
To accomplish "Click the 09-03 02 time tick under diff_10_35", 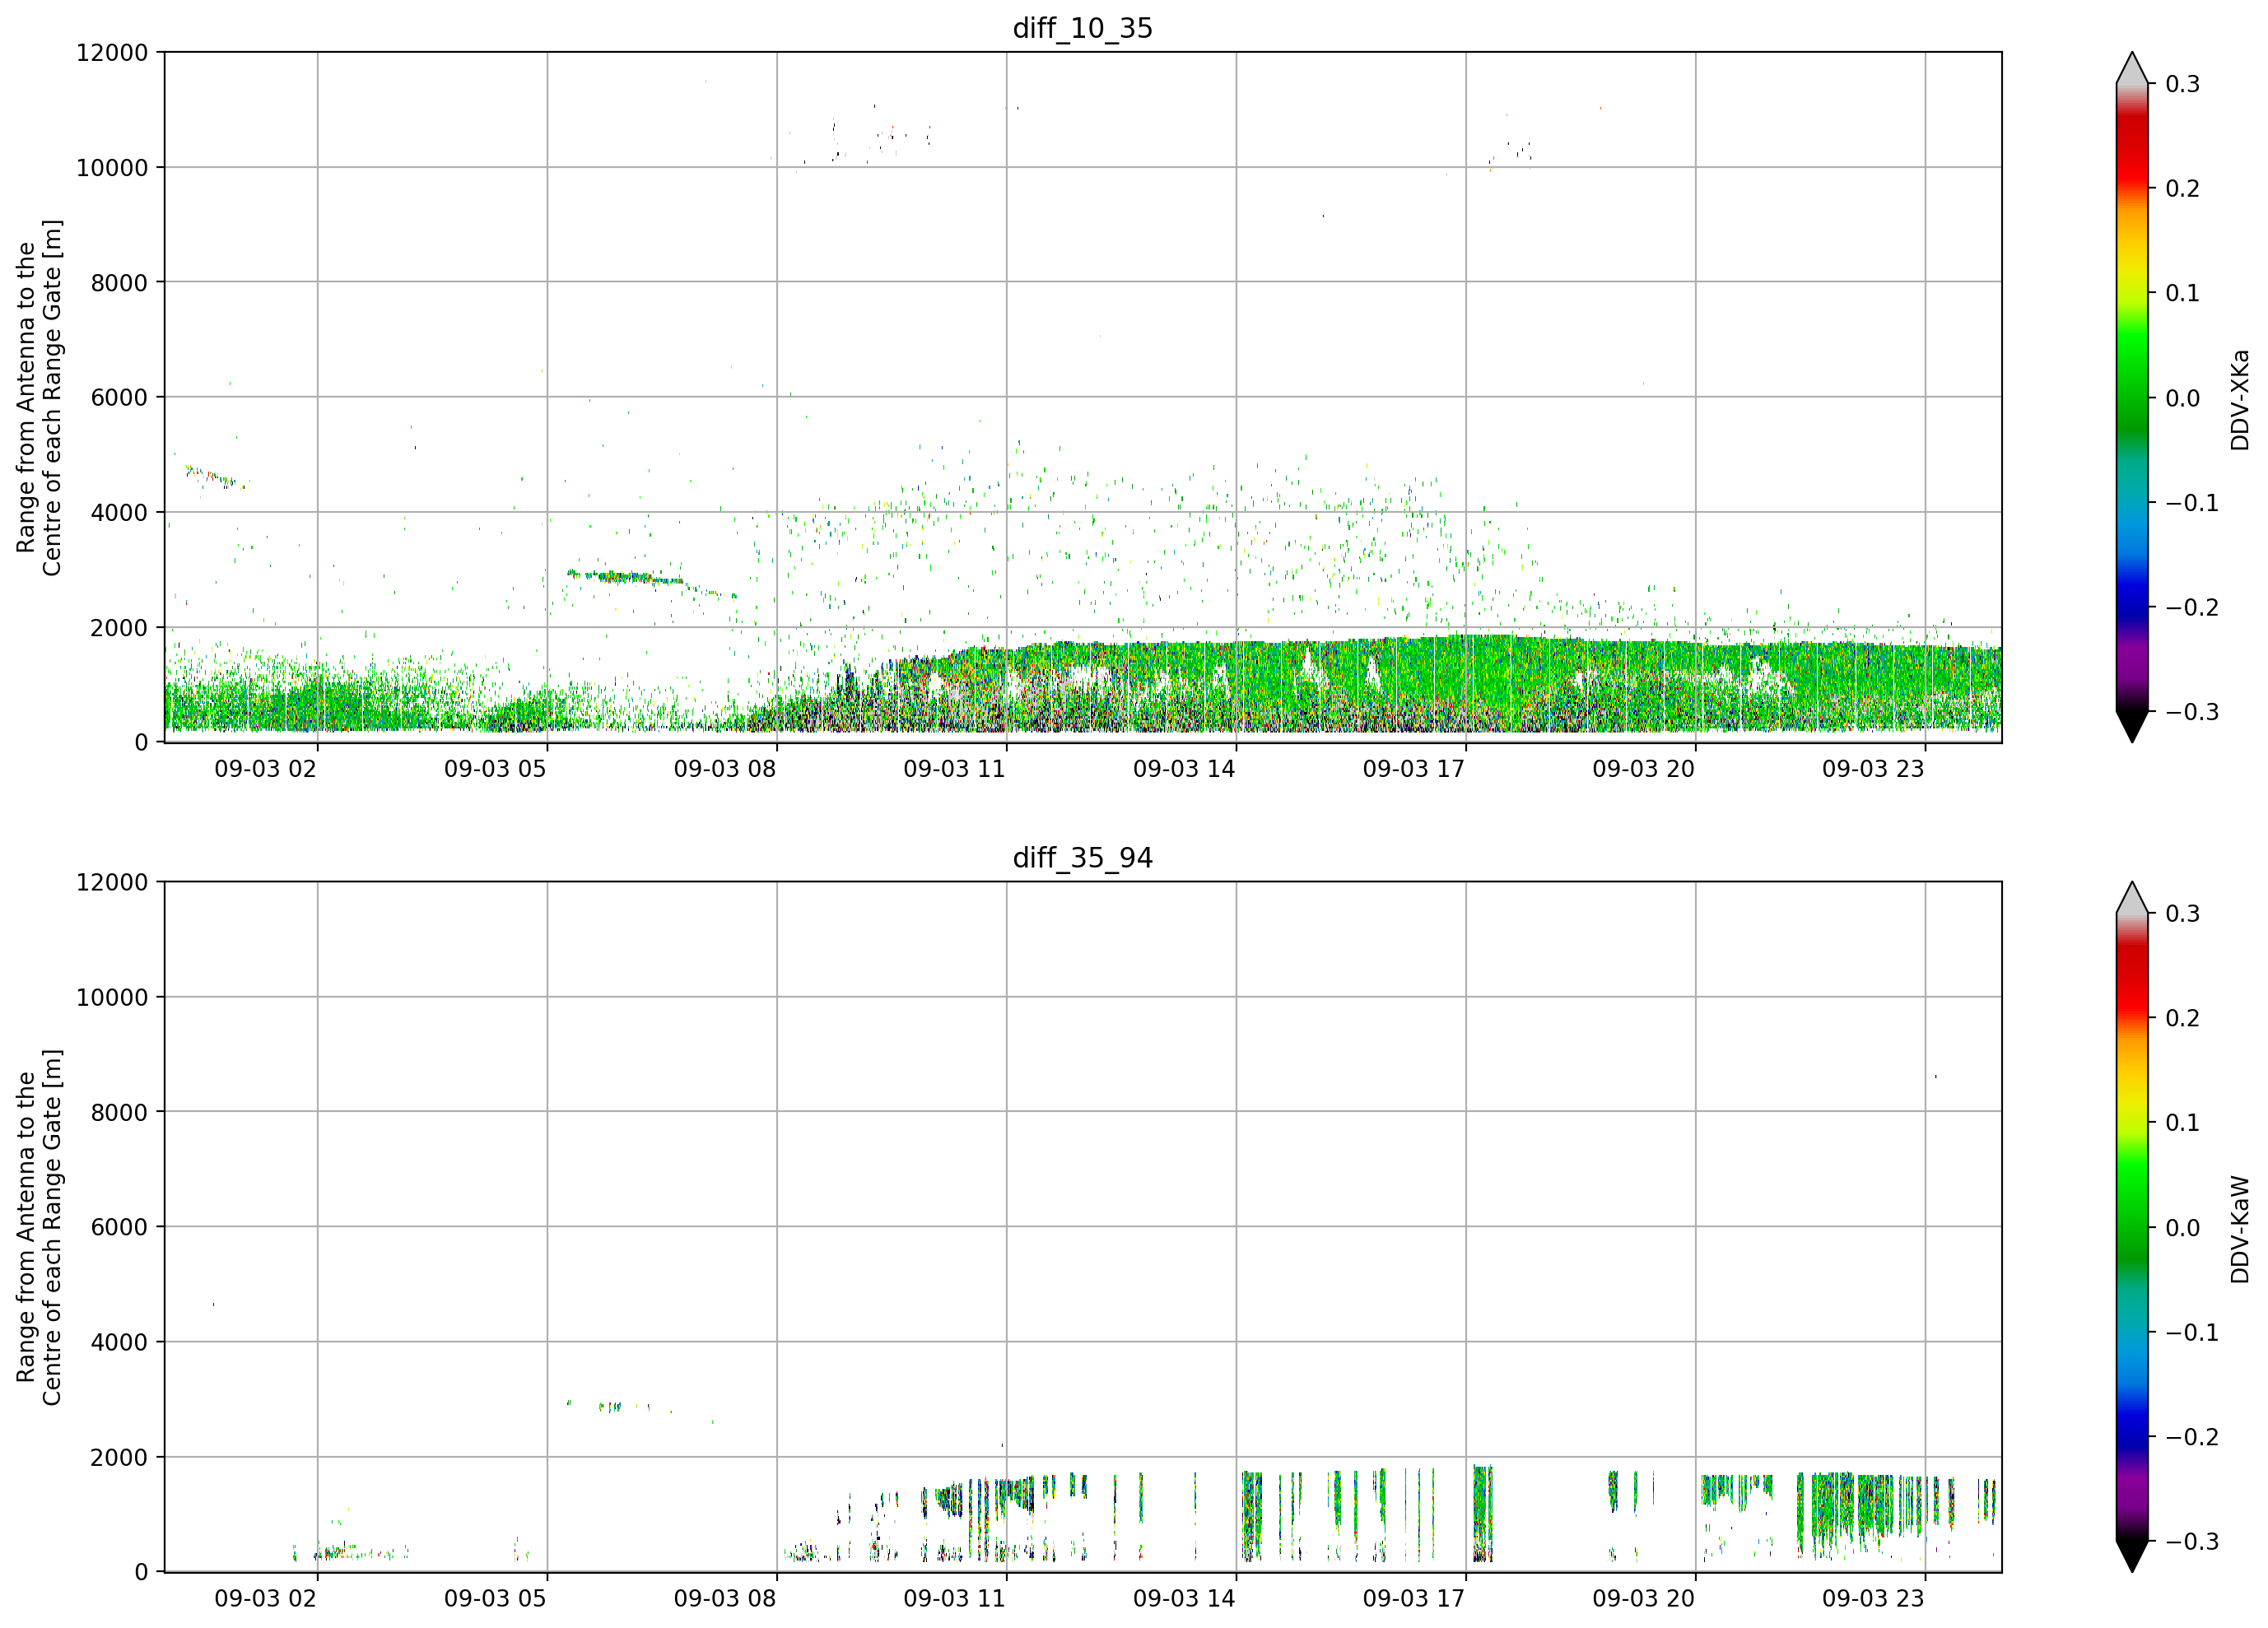I will coord(266,769).
